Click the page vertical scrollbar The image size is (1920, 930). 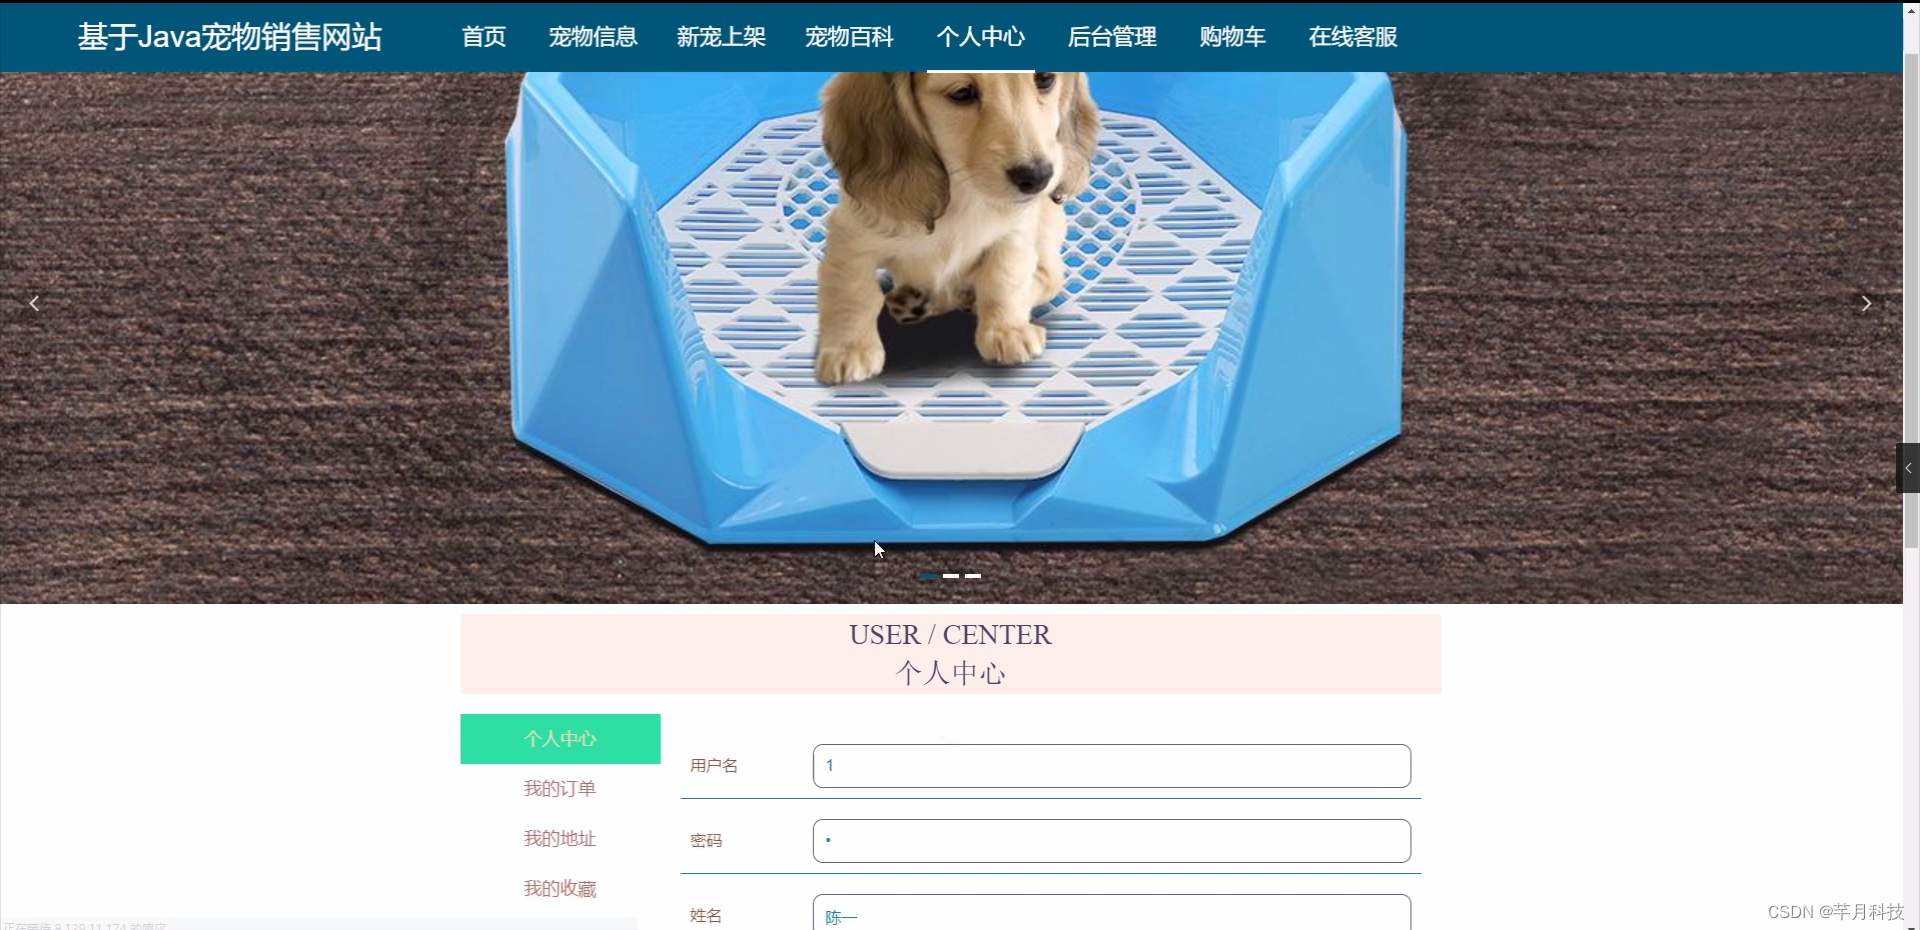tap(1911, 300)
